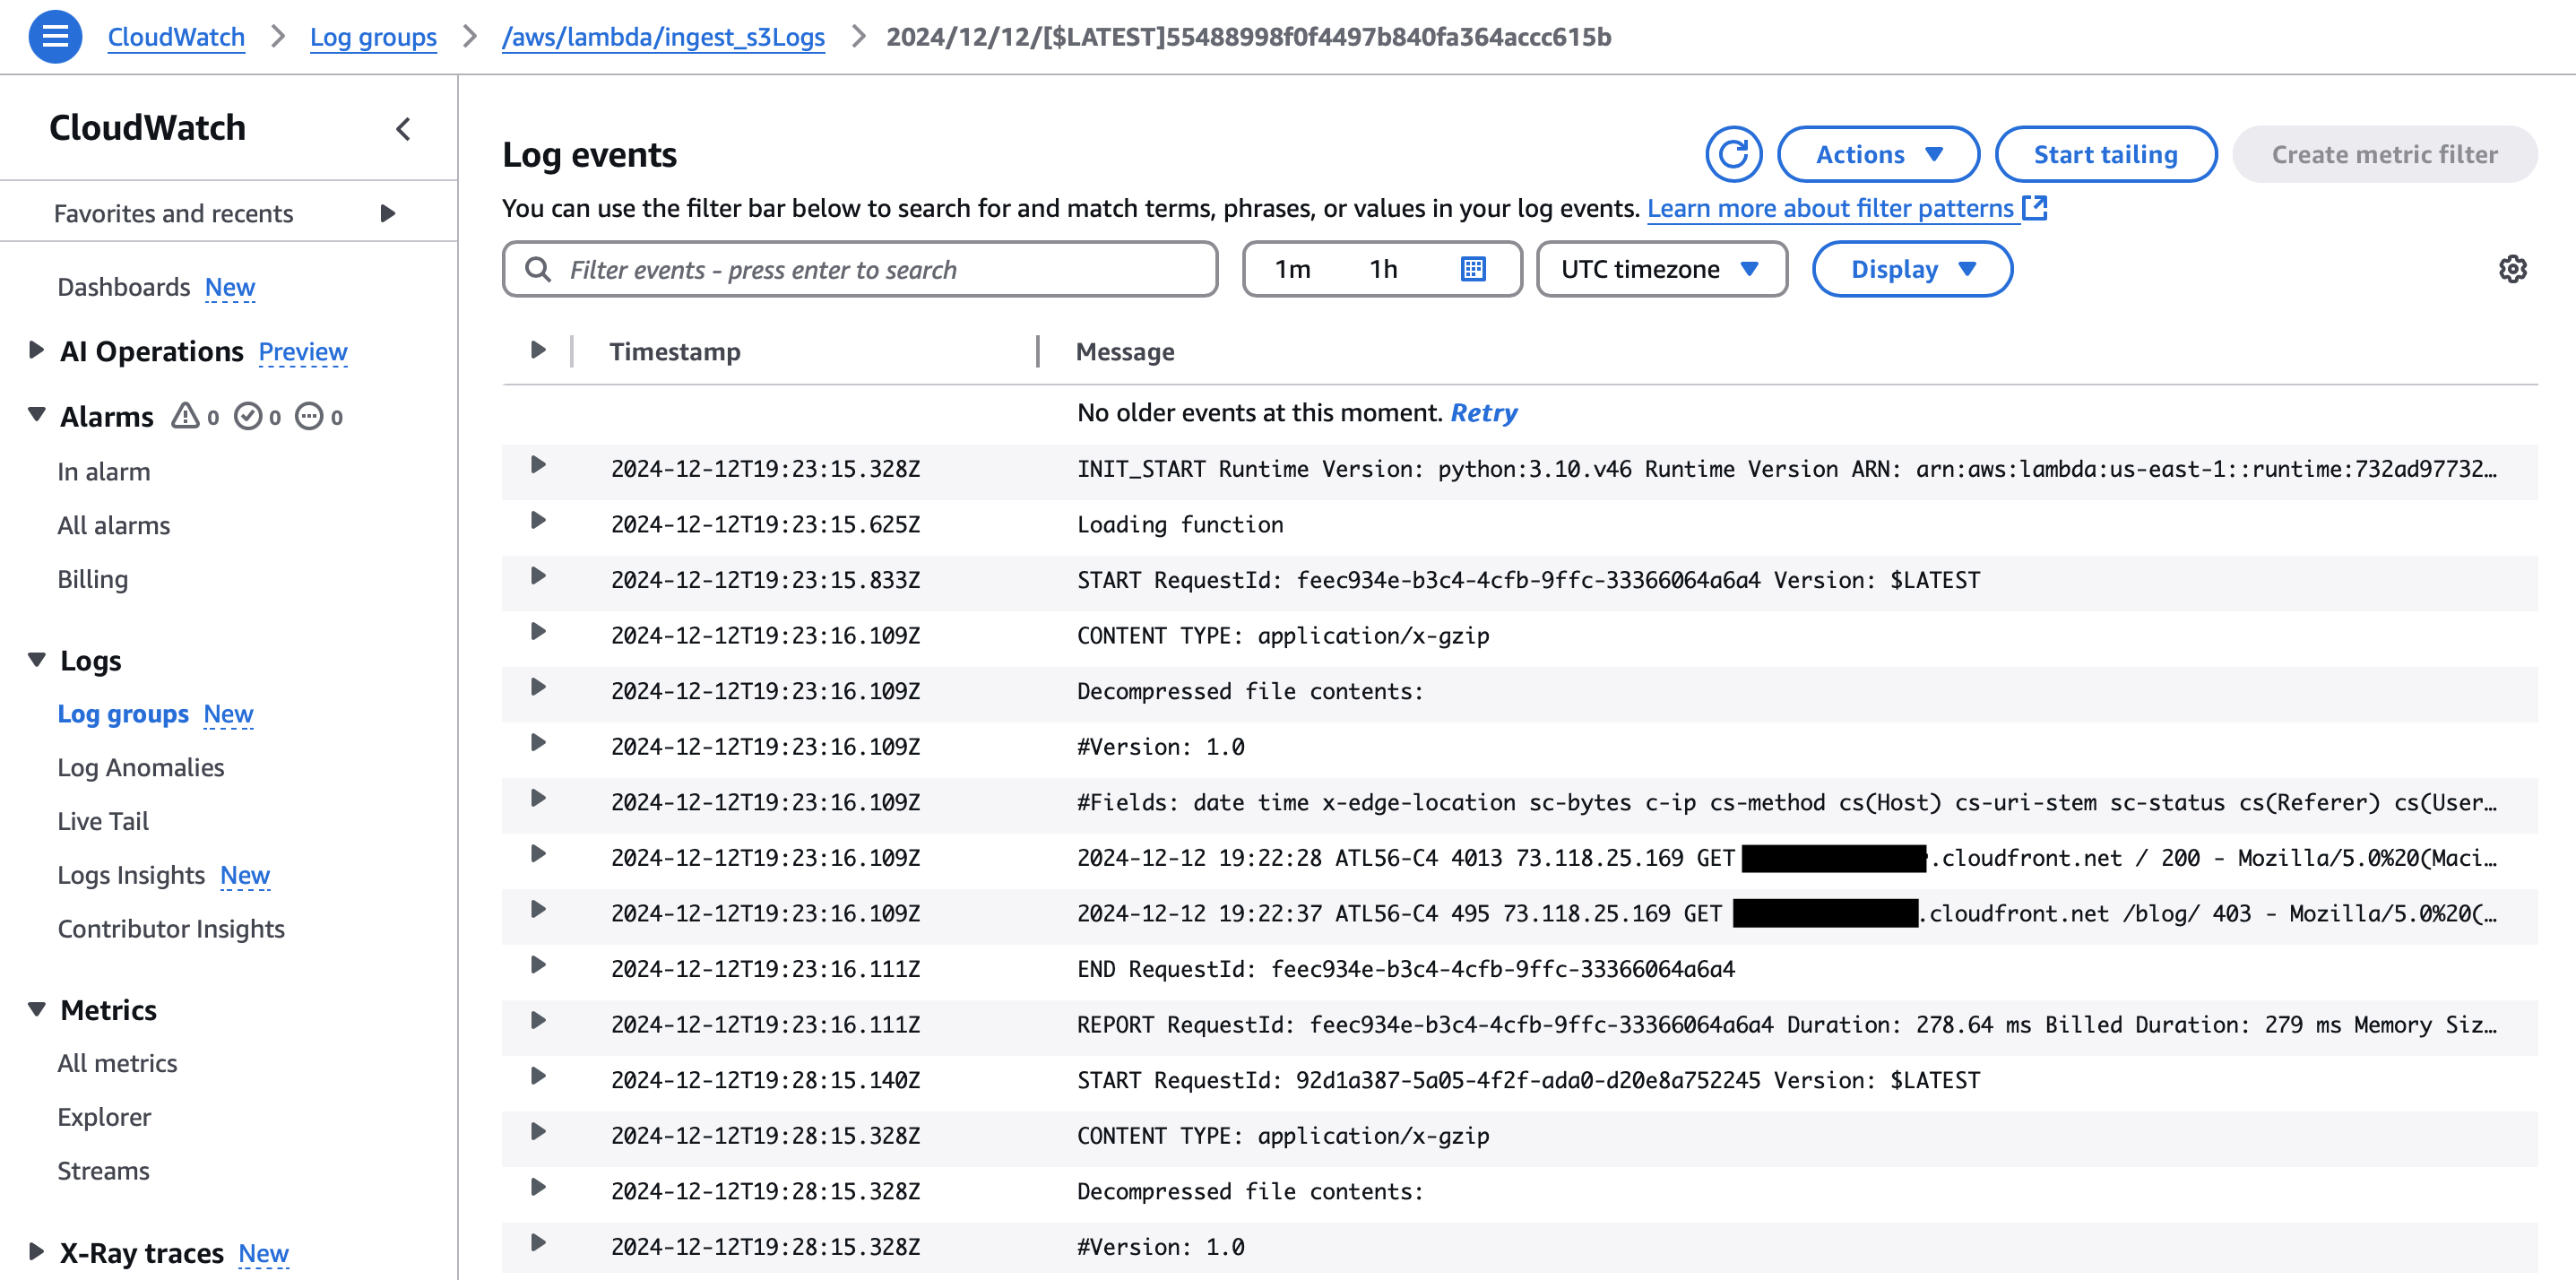Expand the #Version: 1.0 row at 19:23:16.109Z
Image resolution: width=2576 pixels, height=1280 pixels.
tap(538, 743)
